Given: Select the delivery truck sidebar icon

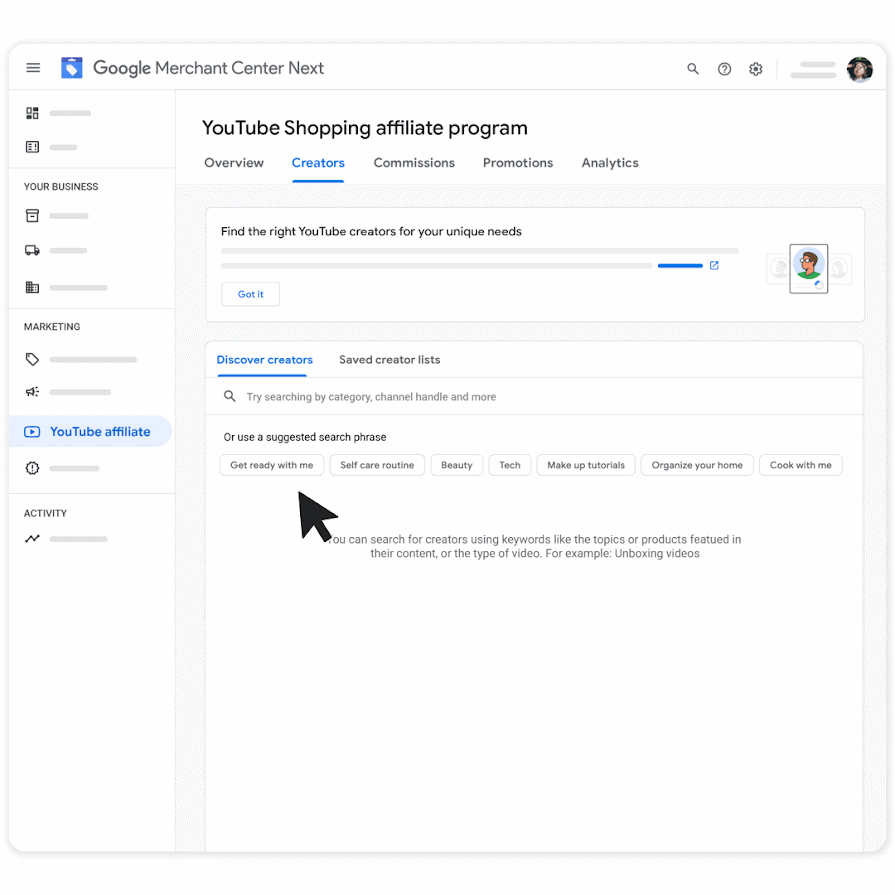Looking at the screenshot, I should pyautogui.click(x=33, y=251).
